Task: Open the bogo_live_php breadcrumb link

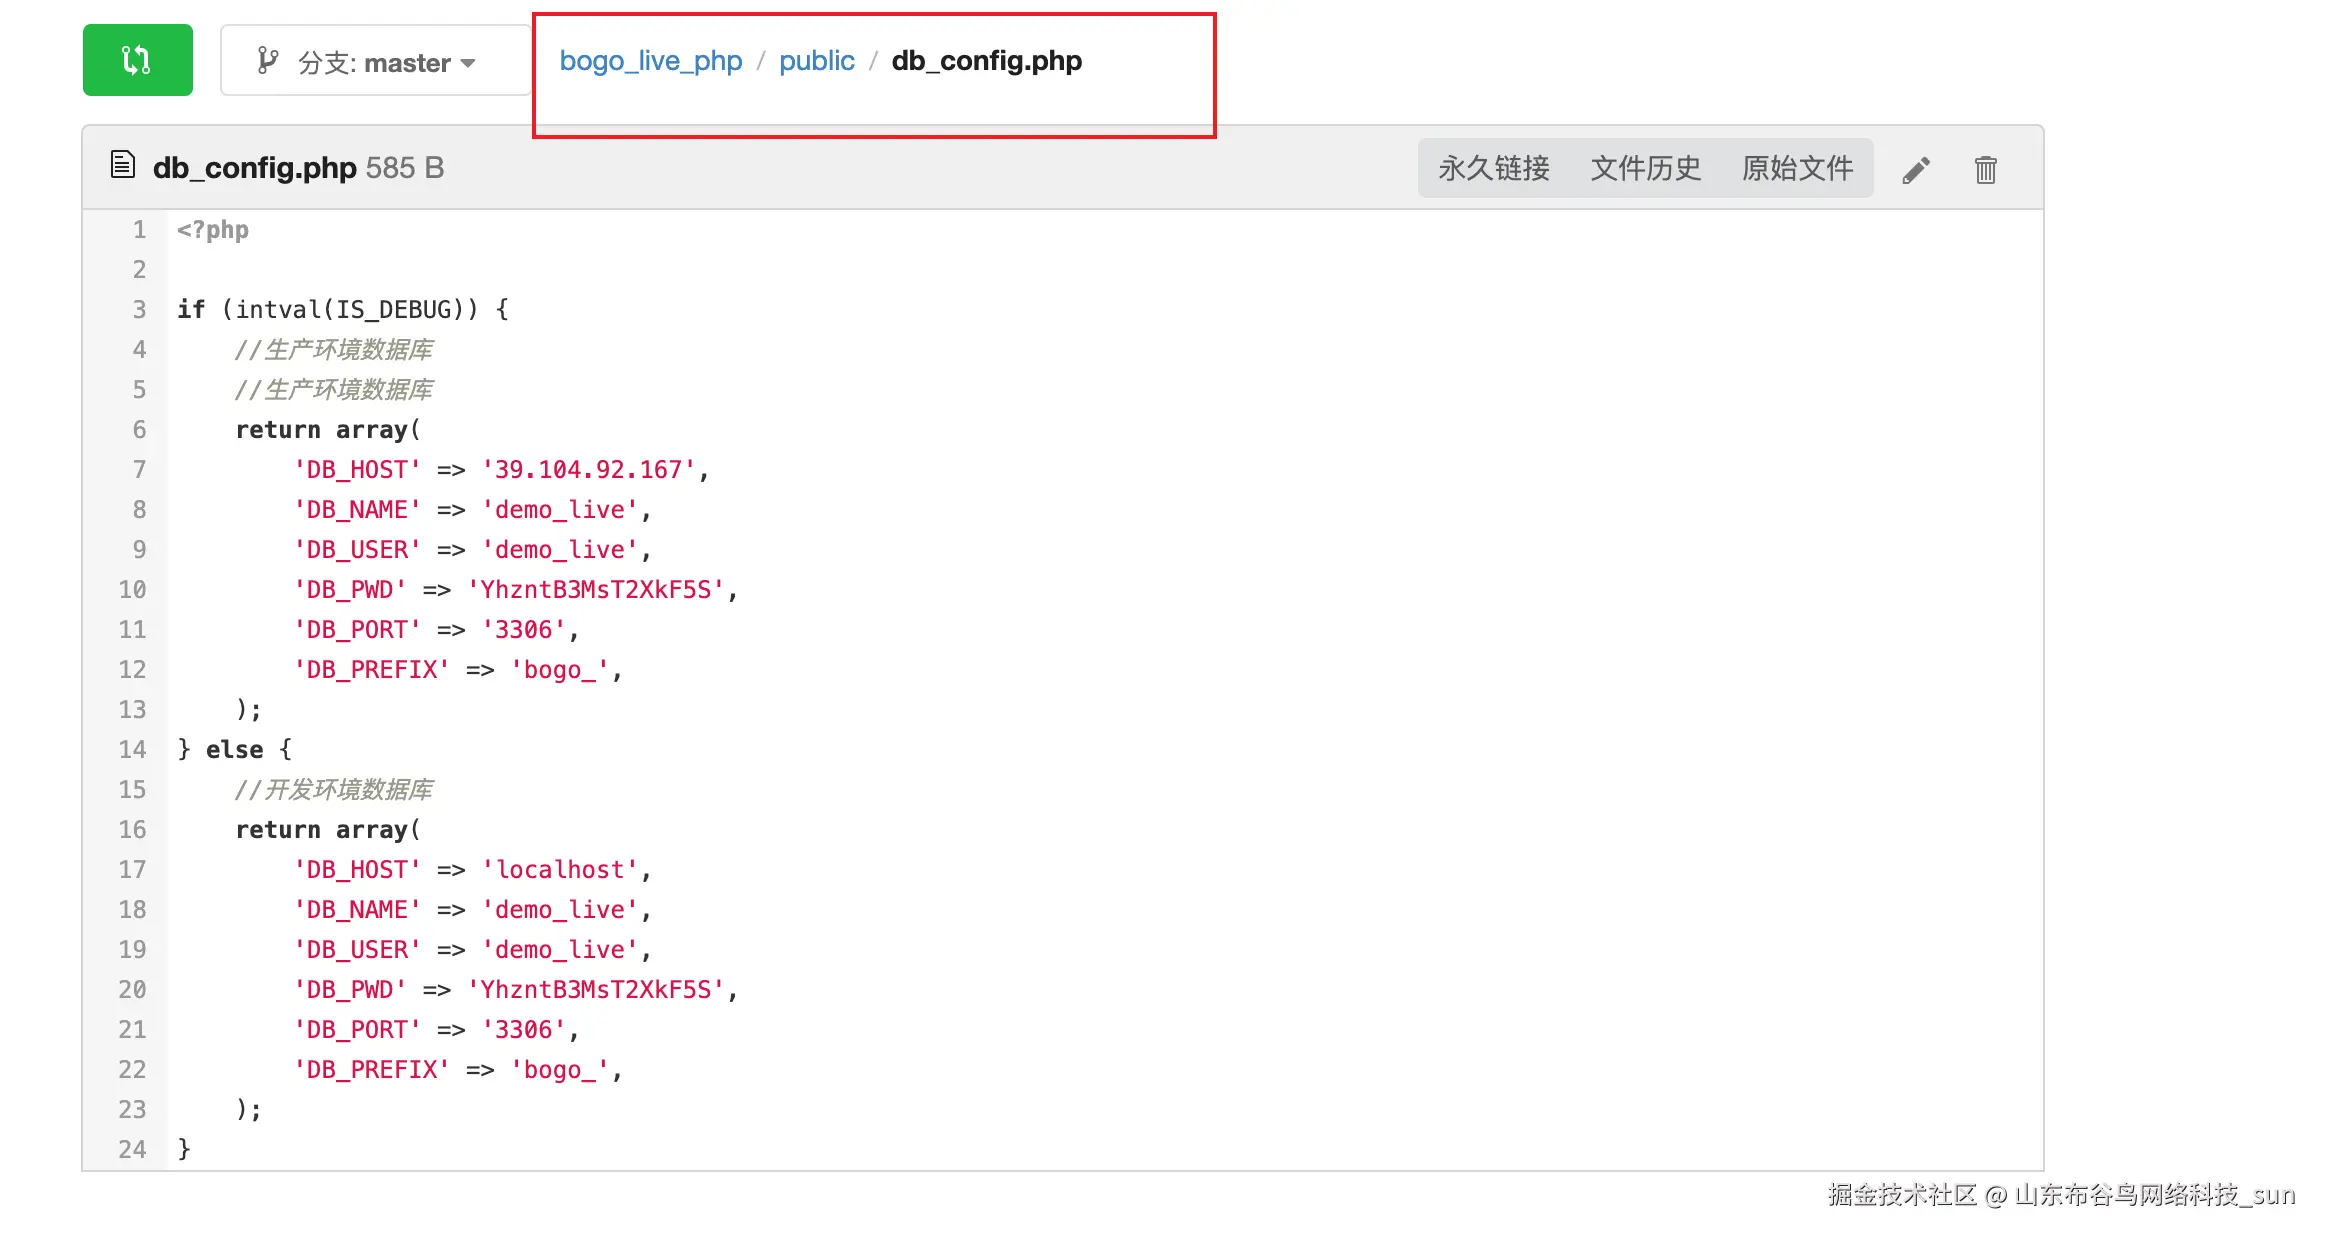Action: (x=650, y=61)
